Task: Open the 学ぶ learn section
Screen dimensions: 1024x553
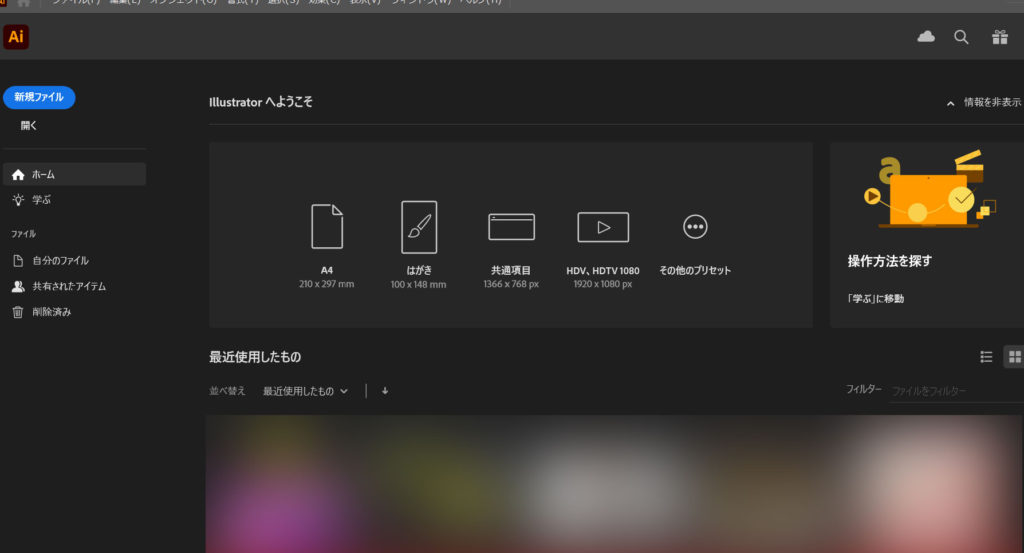Action: tap(41, 200)
